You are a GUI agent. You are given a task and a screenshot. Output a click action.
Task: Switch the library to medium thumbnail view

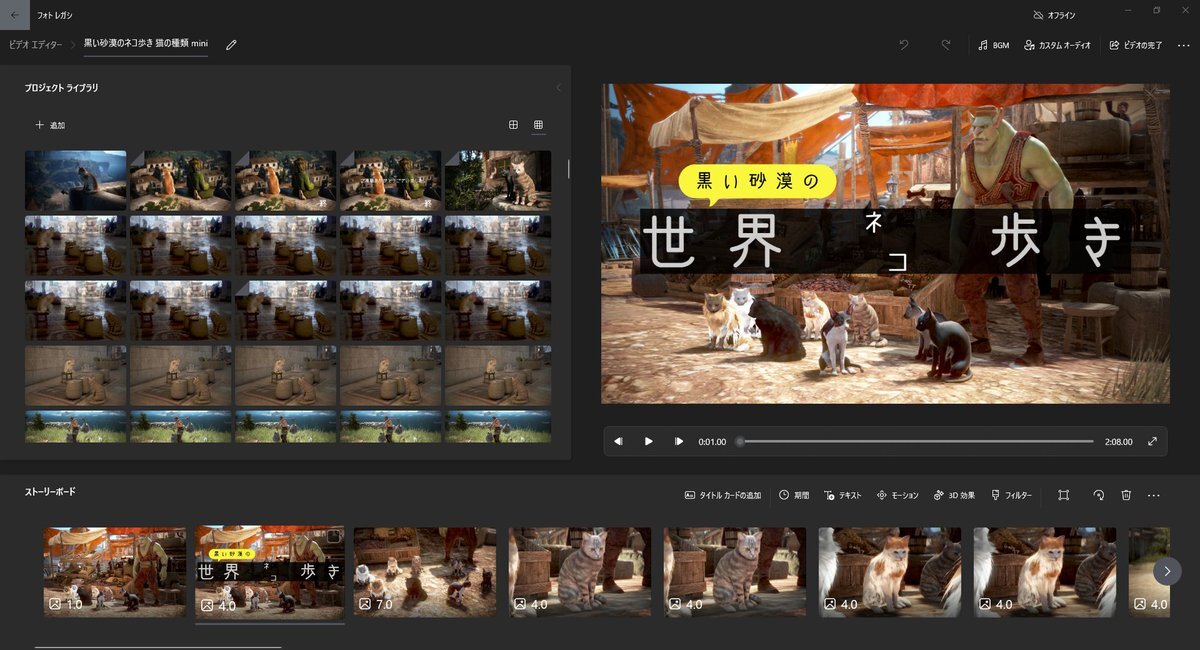click(x=513, y=125)
